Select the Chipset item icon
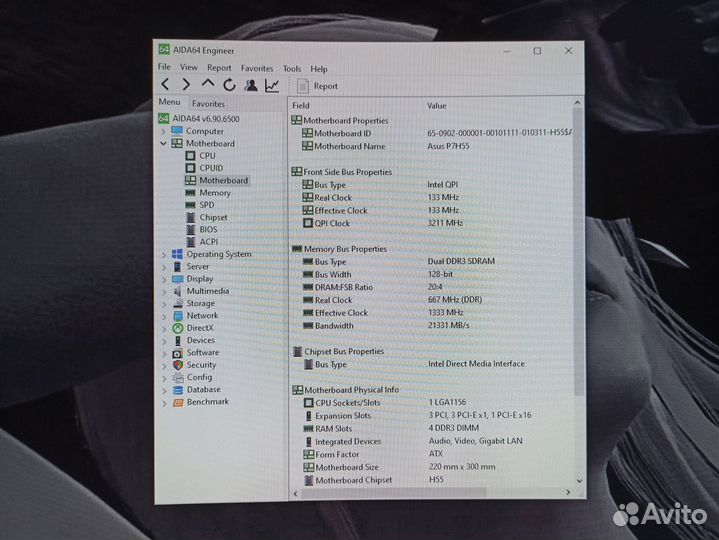Image resolution: width=719 pixels, height=540 pixels. pyautogui.click(x=191, y=217)
